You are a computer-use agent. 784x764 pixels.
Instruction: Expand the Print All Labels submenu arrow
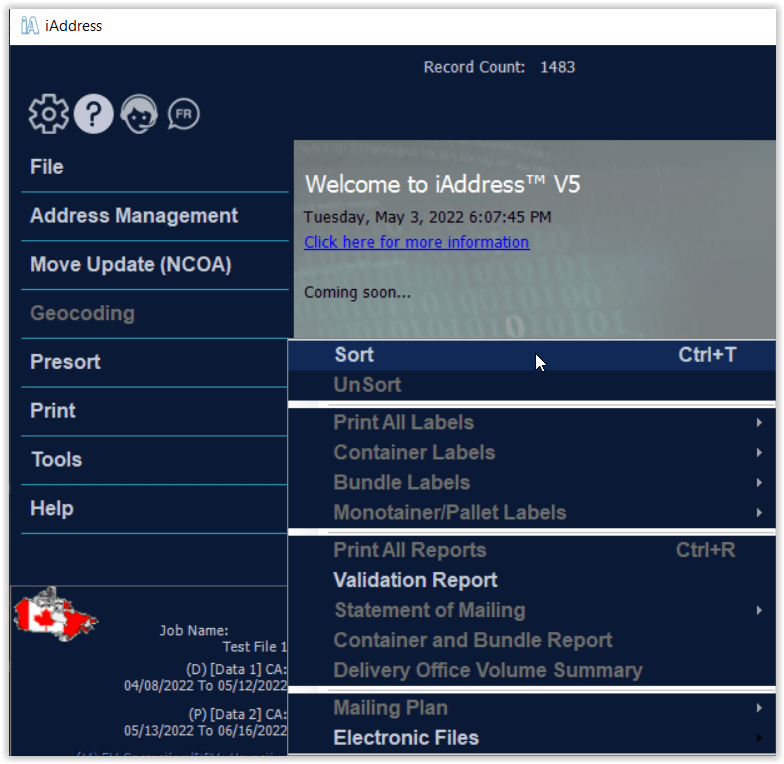(x=759, y=422)
